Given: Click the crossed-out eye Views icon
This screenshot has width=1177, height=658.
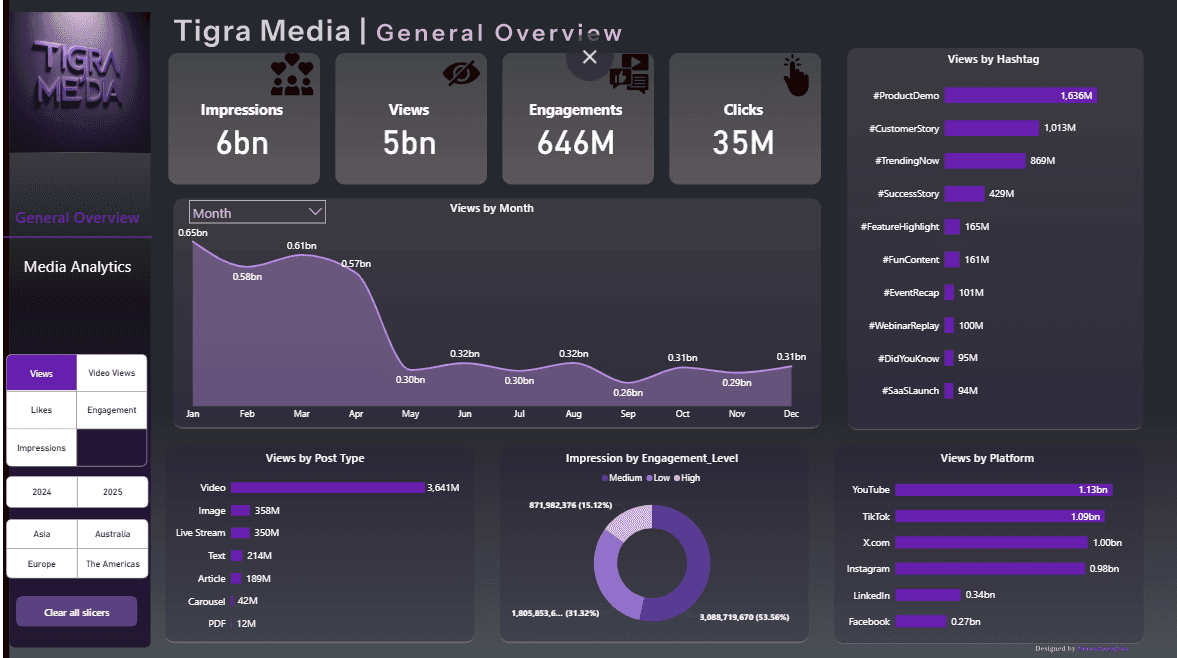Looking at the screenshot, I should [461, 73].
